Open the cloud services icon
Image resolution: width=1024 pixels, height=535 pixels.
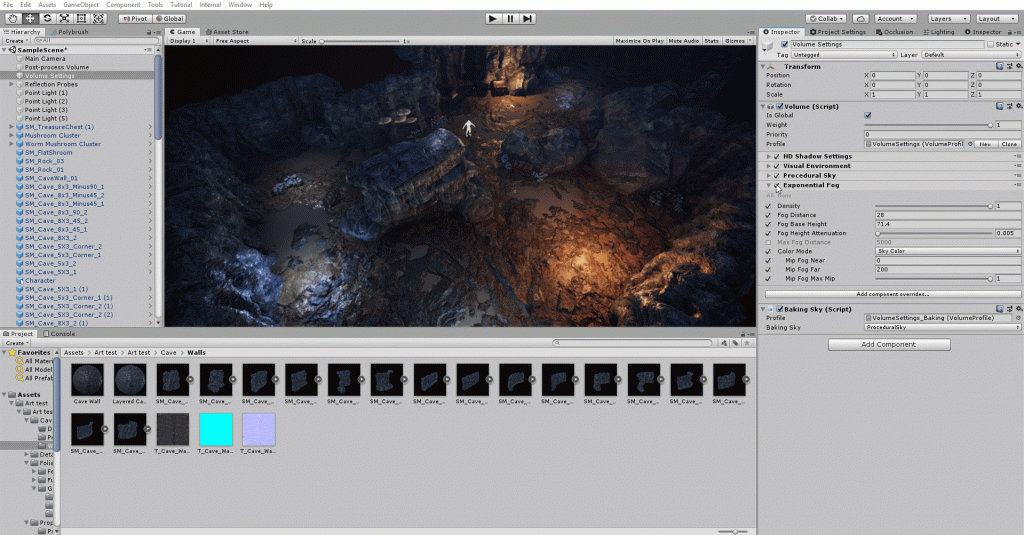pos(860,18)
